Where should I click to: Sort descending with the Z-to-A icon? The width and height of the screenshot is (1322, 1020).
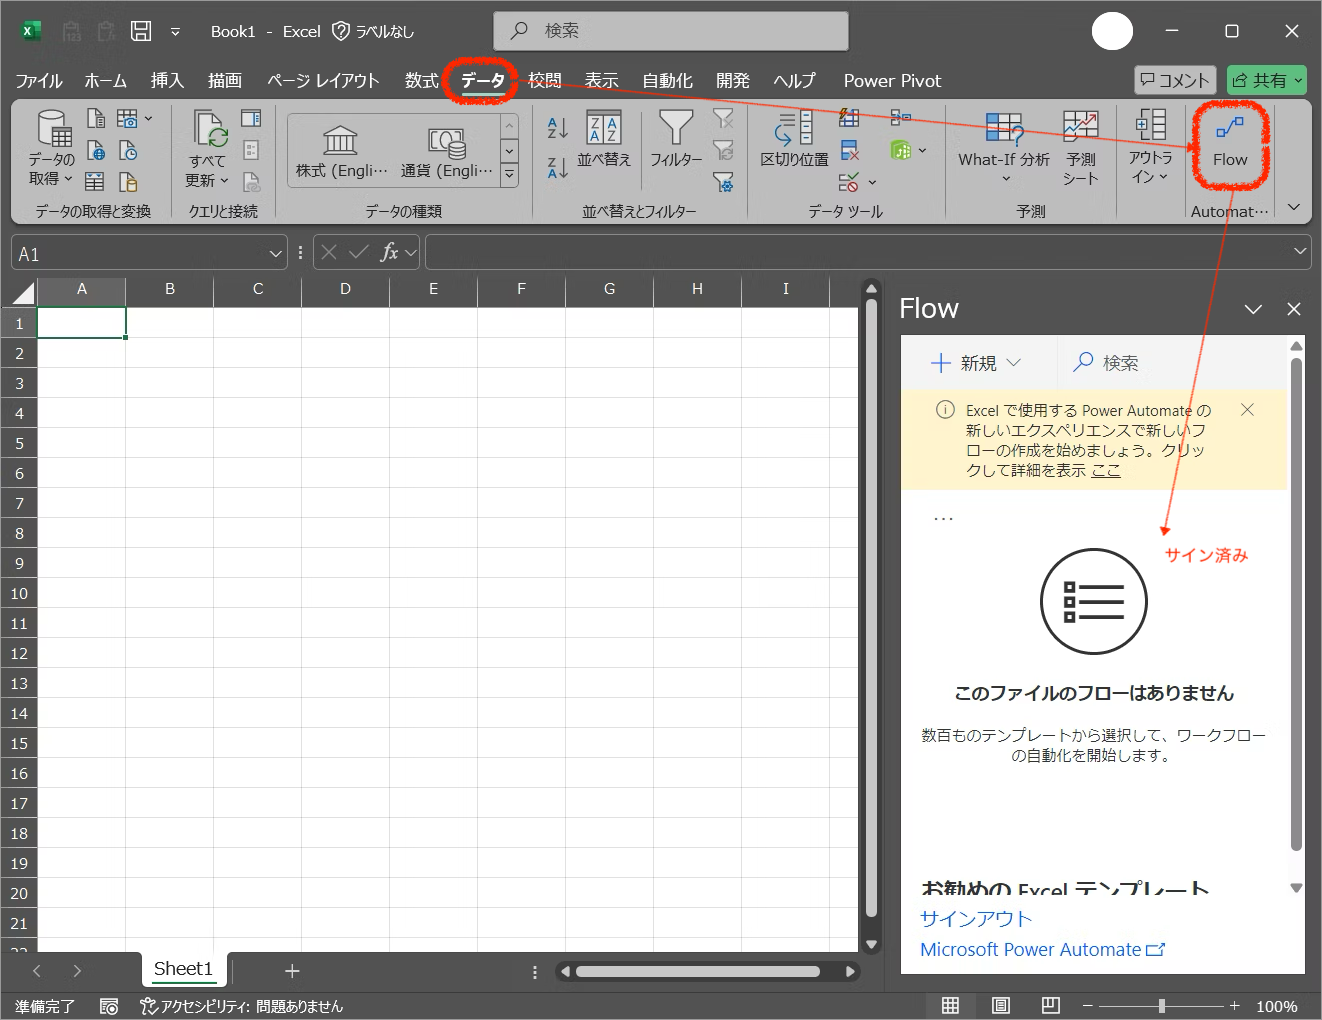click(558, 167)
